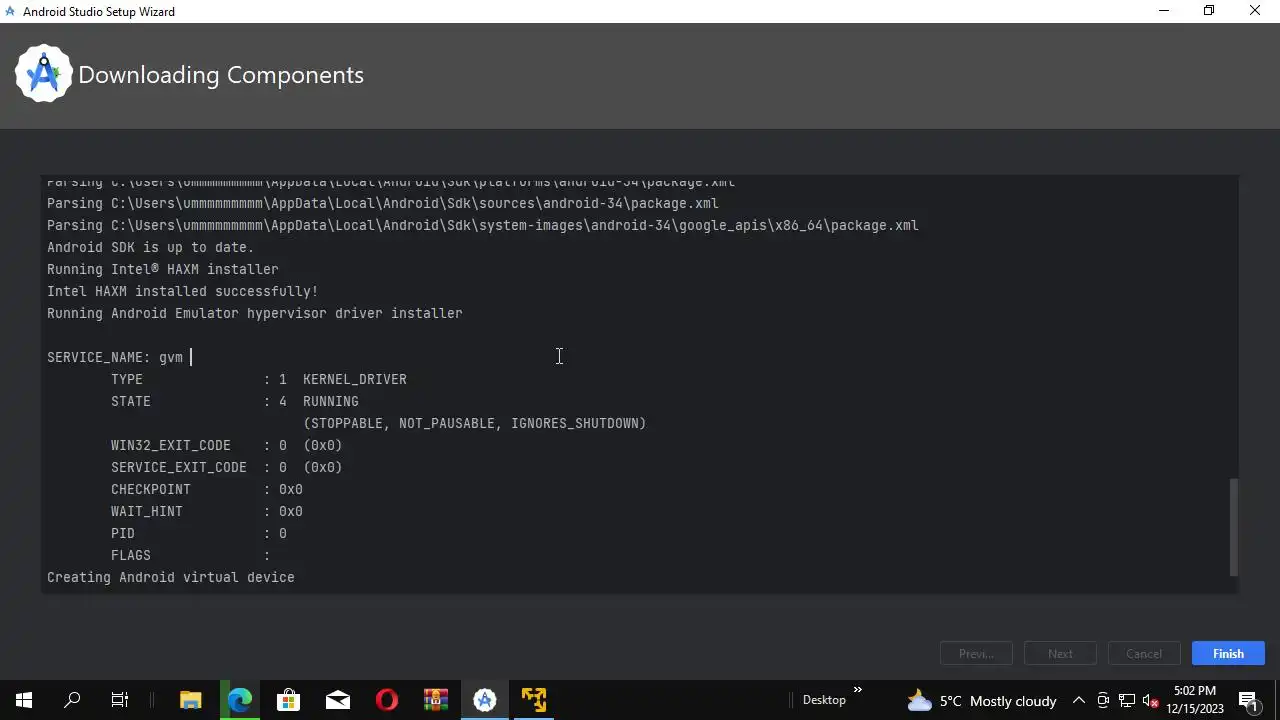
Task: Click the WAIT_HINT row
Action: (x=207, y=511)
